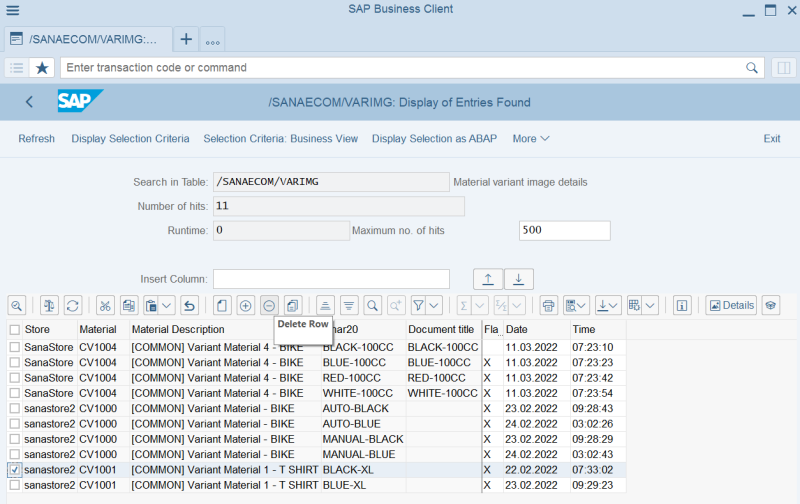This screenshot has height=504, width=800.
Task: Toggle the navigation list icon beside star
Action: [x=17, y=68]
